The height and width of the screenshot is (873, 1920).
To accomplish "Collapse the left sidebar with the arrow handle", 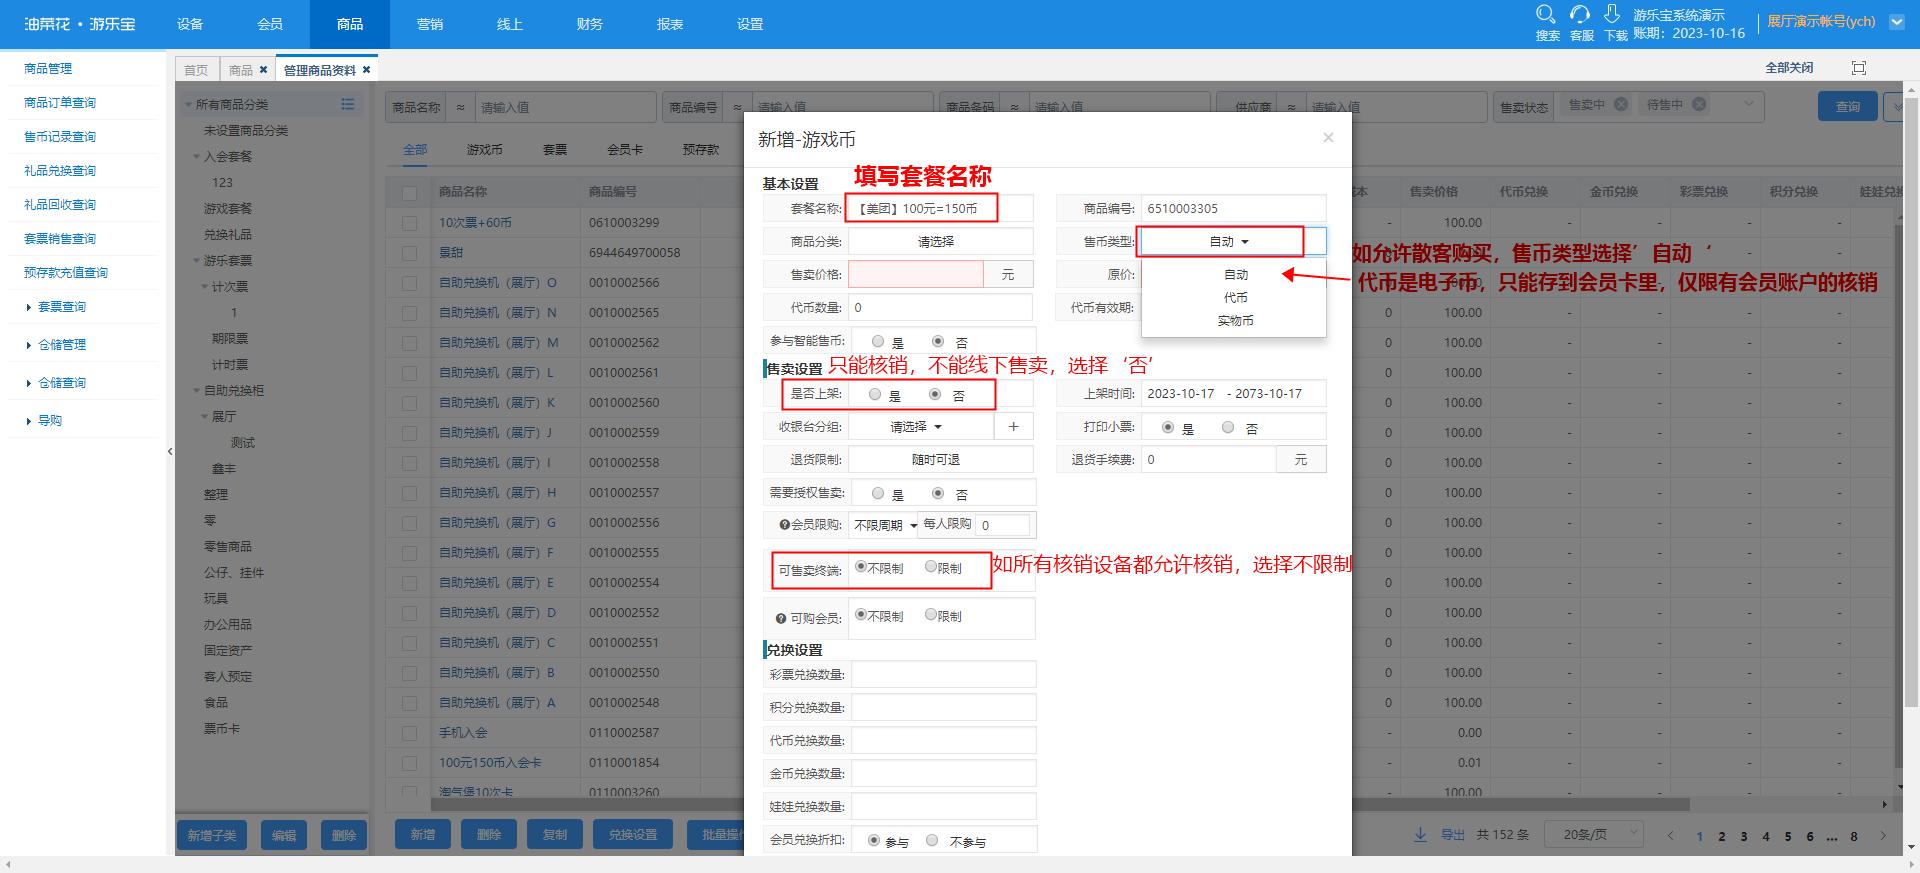I will click(170, 452).
